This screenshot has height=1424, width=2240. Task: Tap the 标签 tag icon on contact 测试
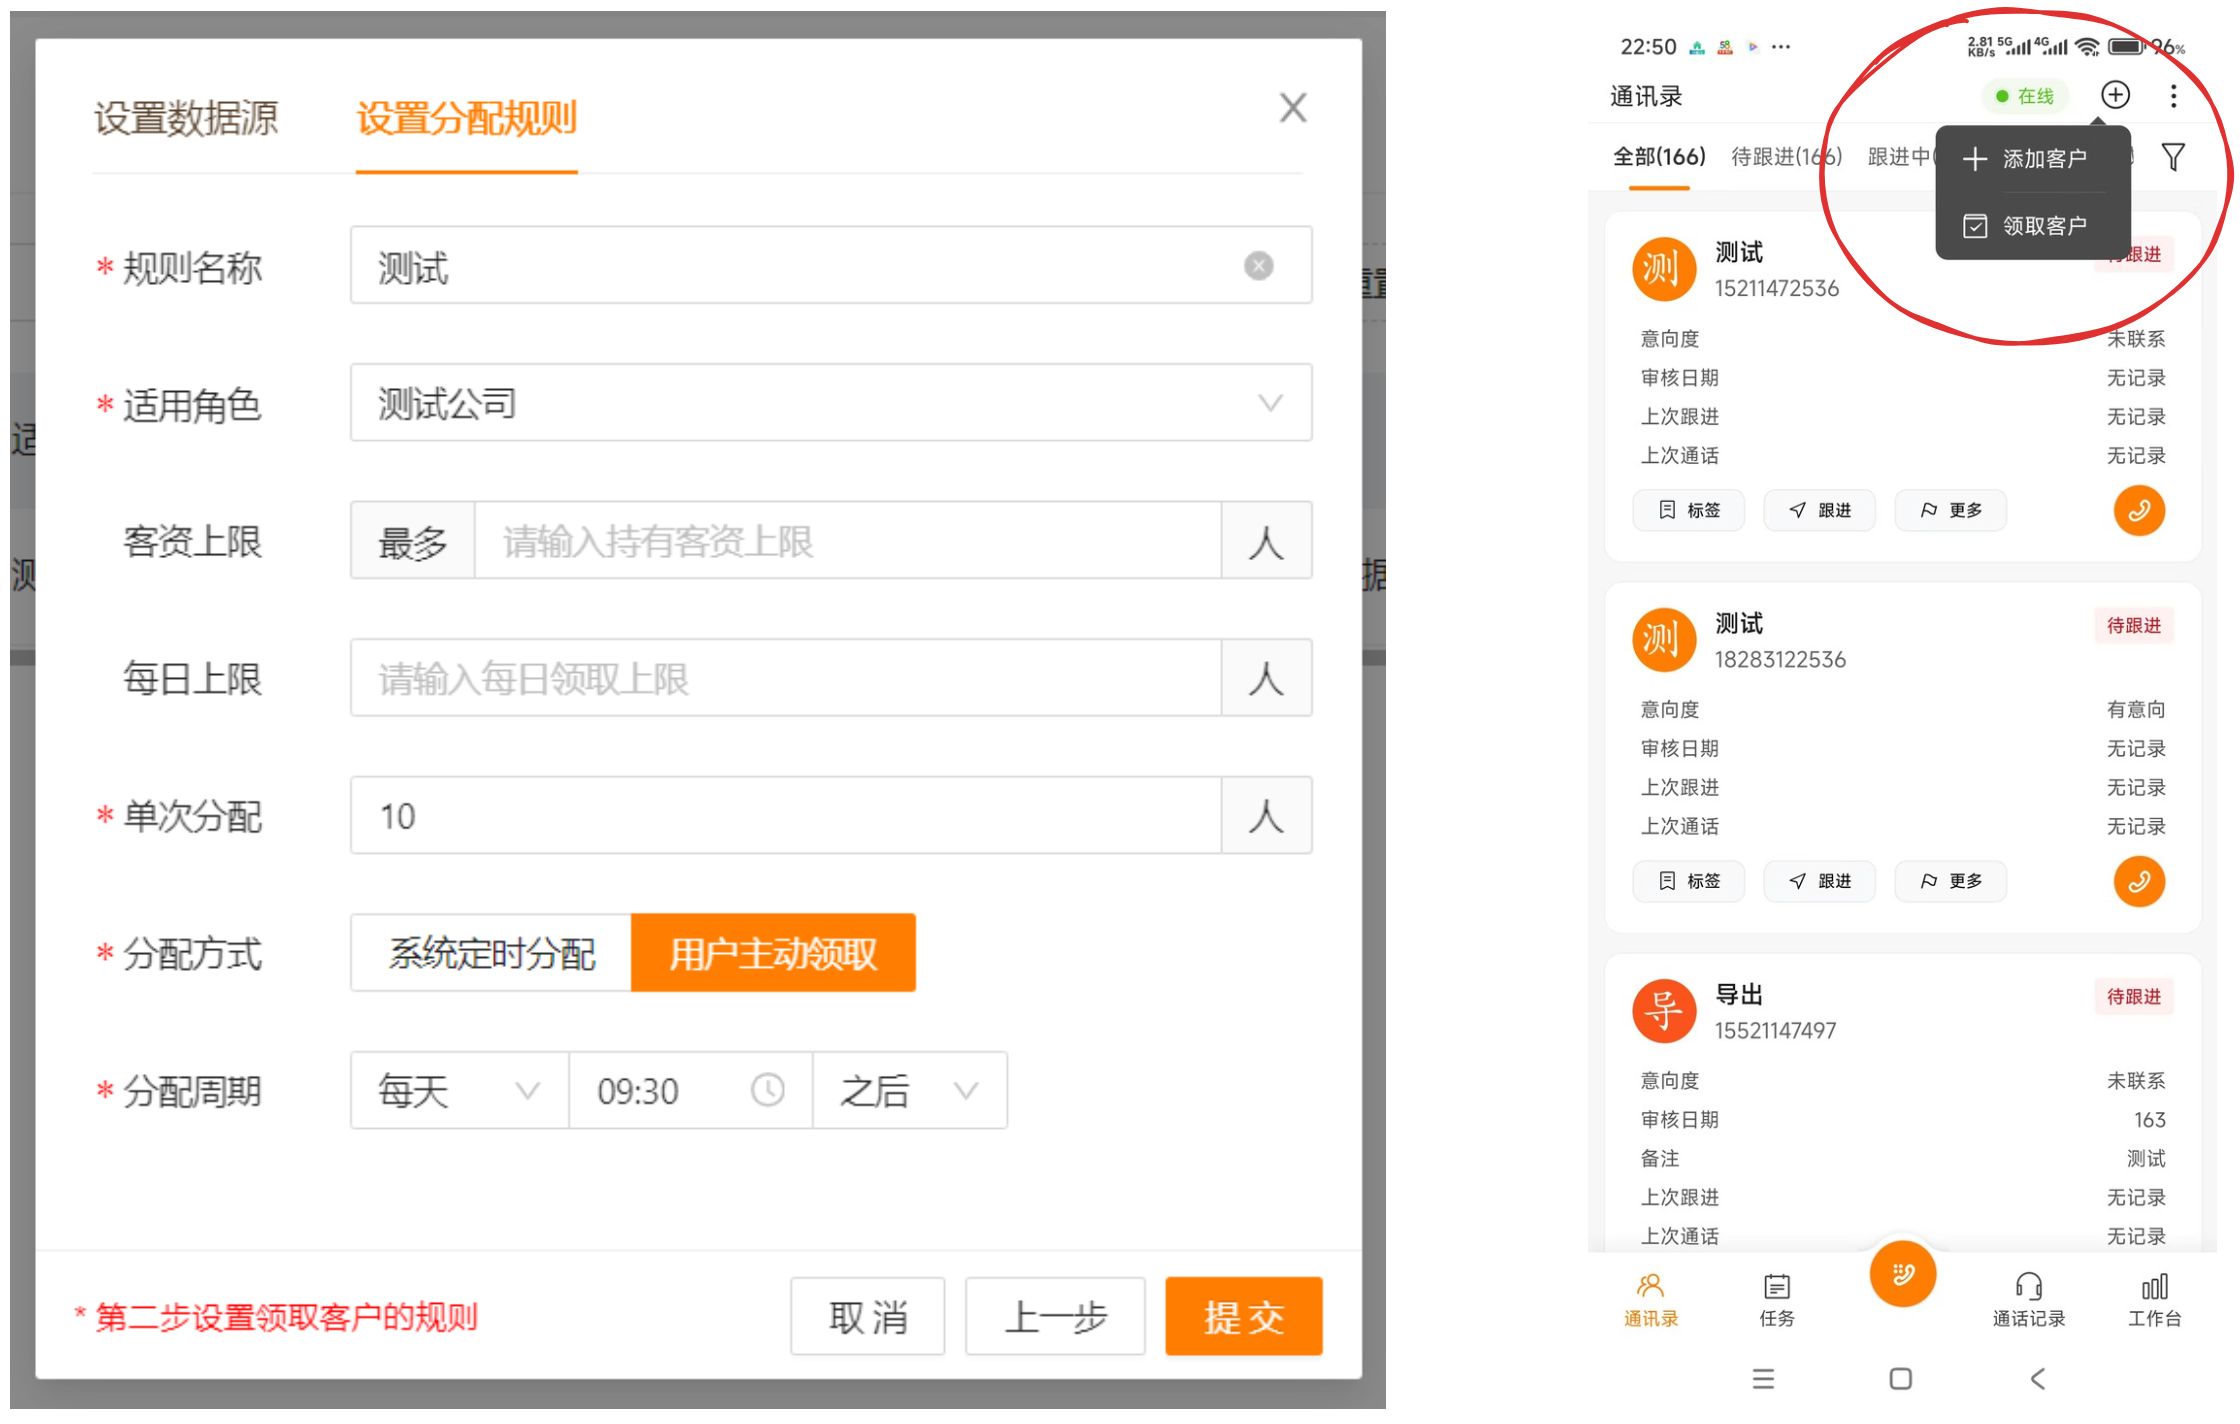click(1689, 510)
